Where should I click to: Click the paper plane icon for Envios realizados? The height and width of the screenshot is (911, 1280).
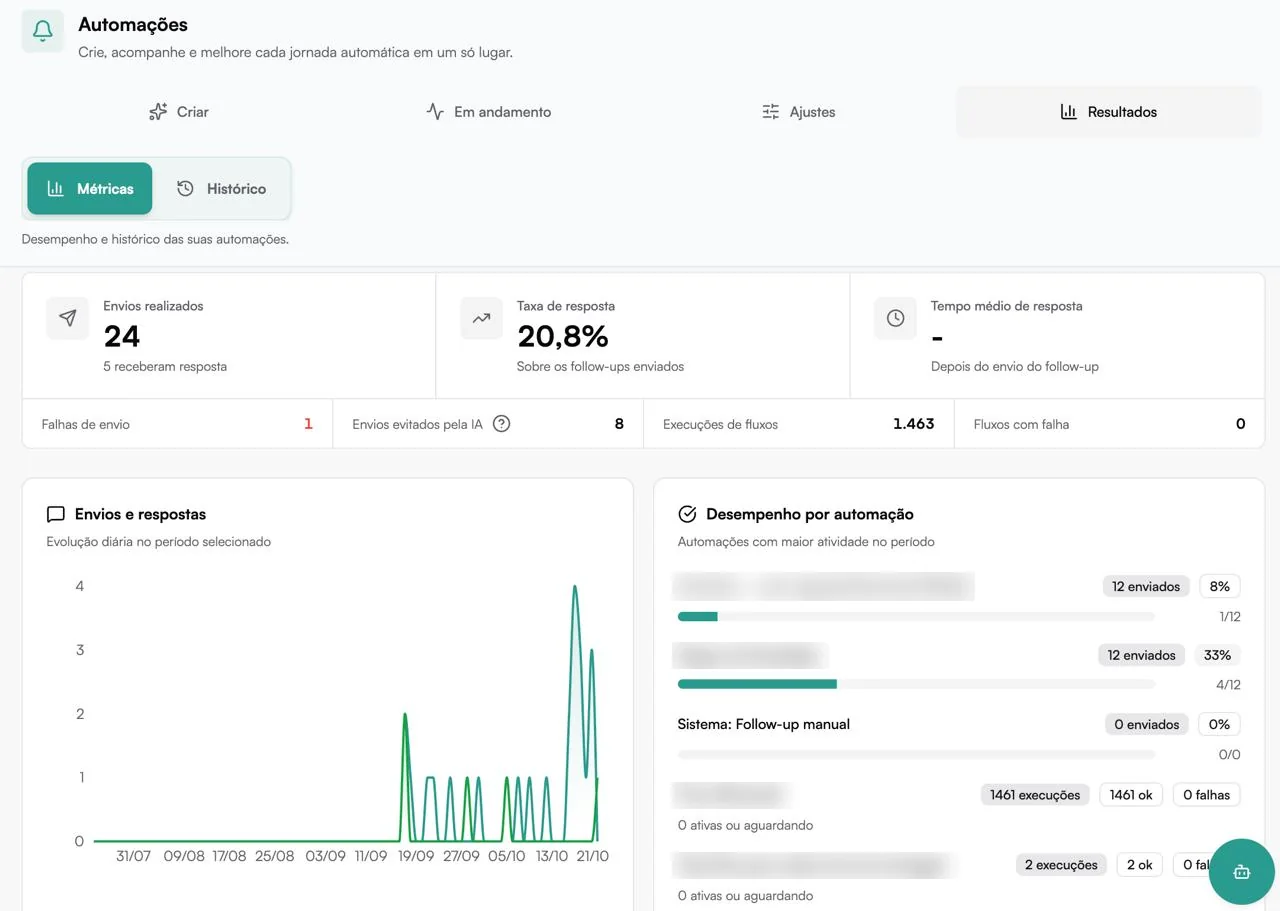(67, 318)
